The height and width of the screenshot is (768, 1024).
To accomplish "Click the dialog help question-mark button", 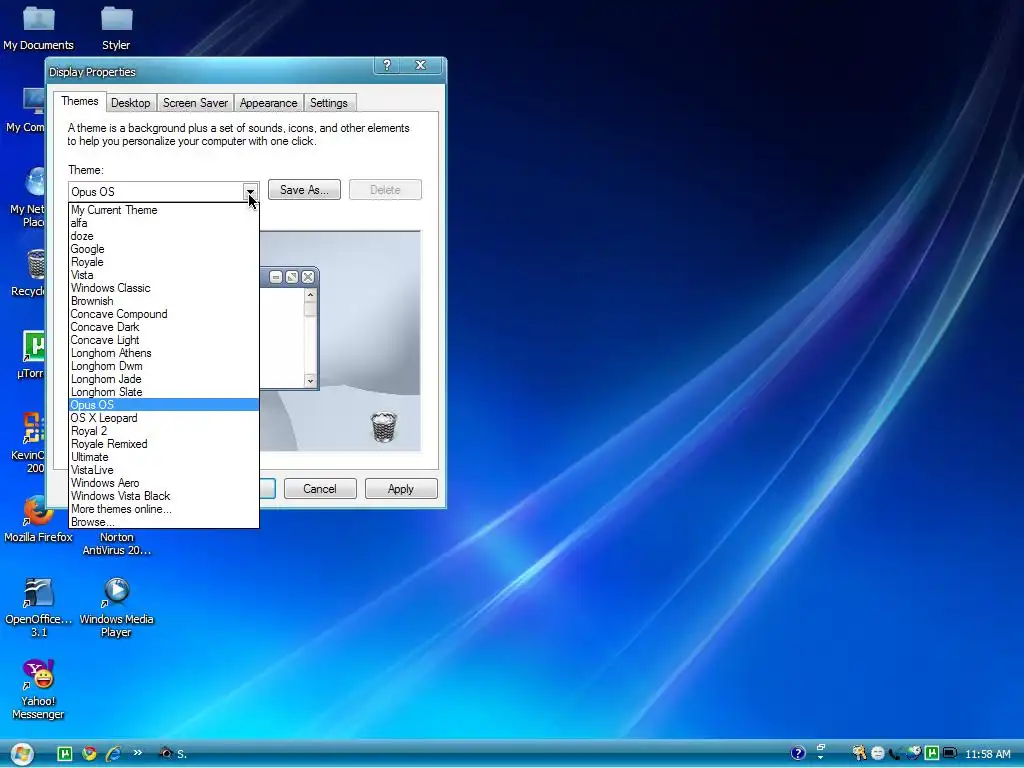I will pyautogui.click(x=387, y=65).
